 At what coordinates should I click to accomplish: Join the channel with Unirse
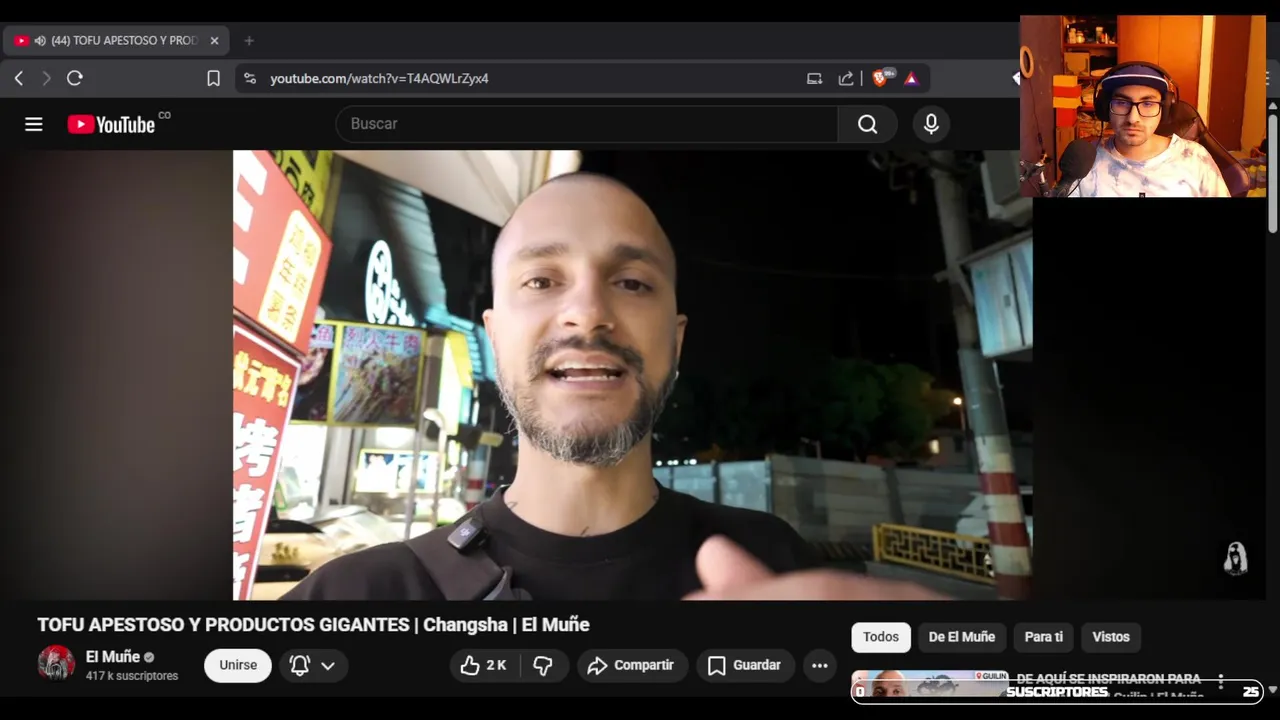(x=238, y=665)
